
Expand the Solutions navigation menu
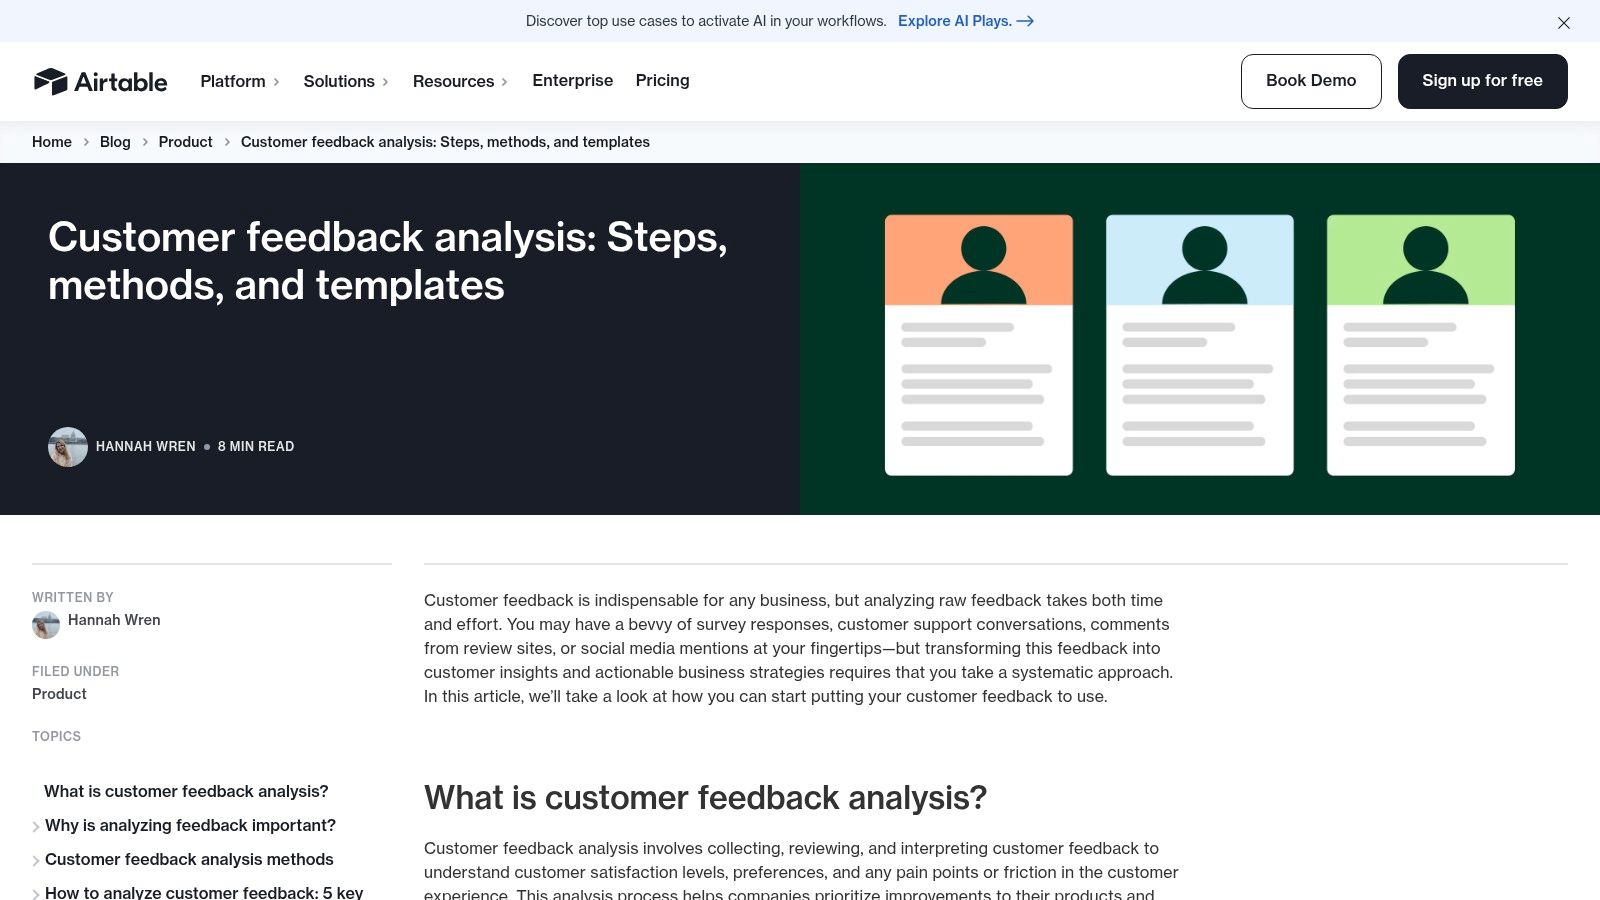[x=346, y=81]
